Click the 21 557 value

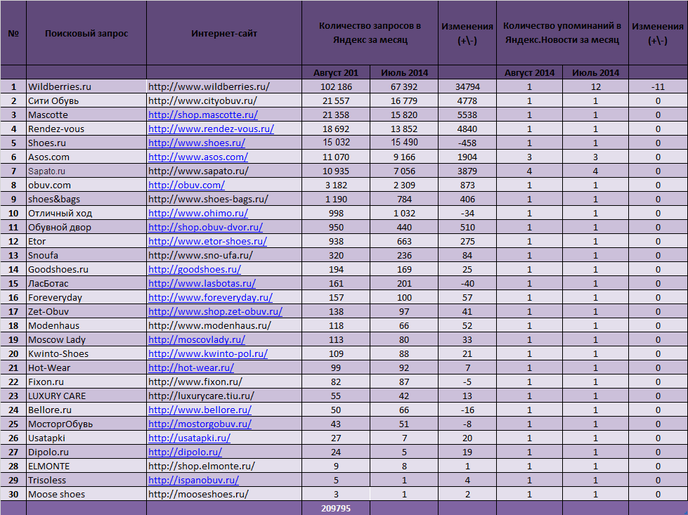[x=336, y=101]
